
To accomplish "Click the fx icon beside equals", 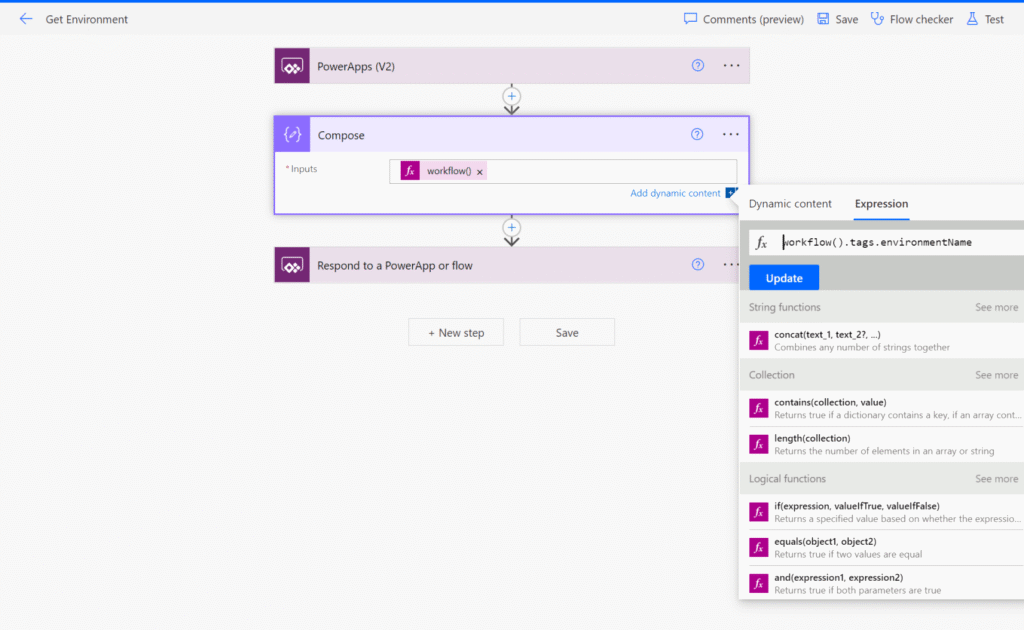I will point(758,548).
